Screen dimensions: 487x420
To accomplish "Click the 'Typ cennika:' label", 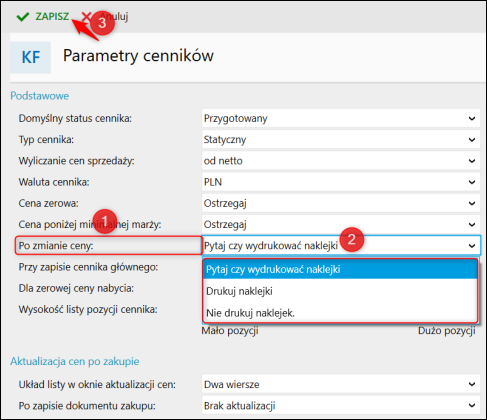I will [46, 139].
